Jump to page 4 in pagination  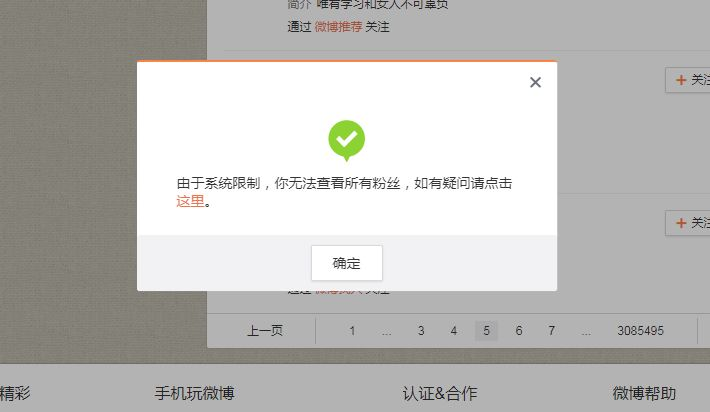(454, 331)
